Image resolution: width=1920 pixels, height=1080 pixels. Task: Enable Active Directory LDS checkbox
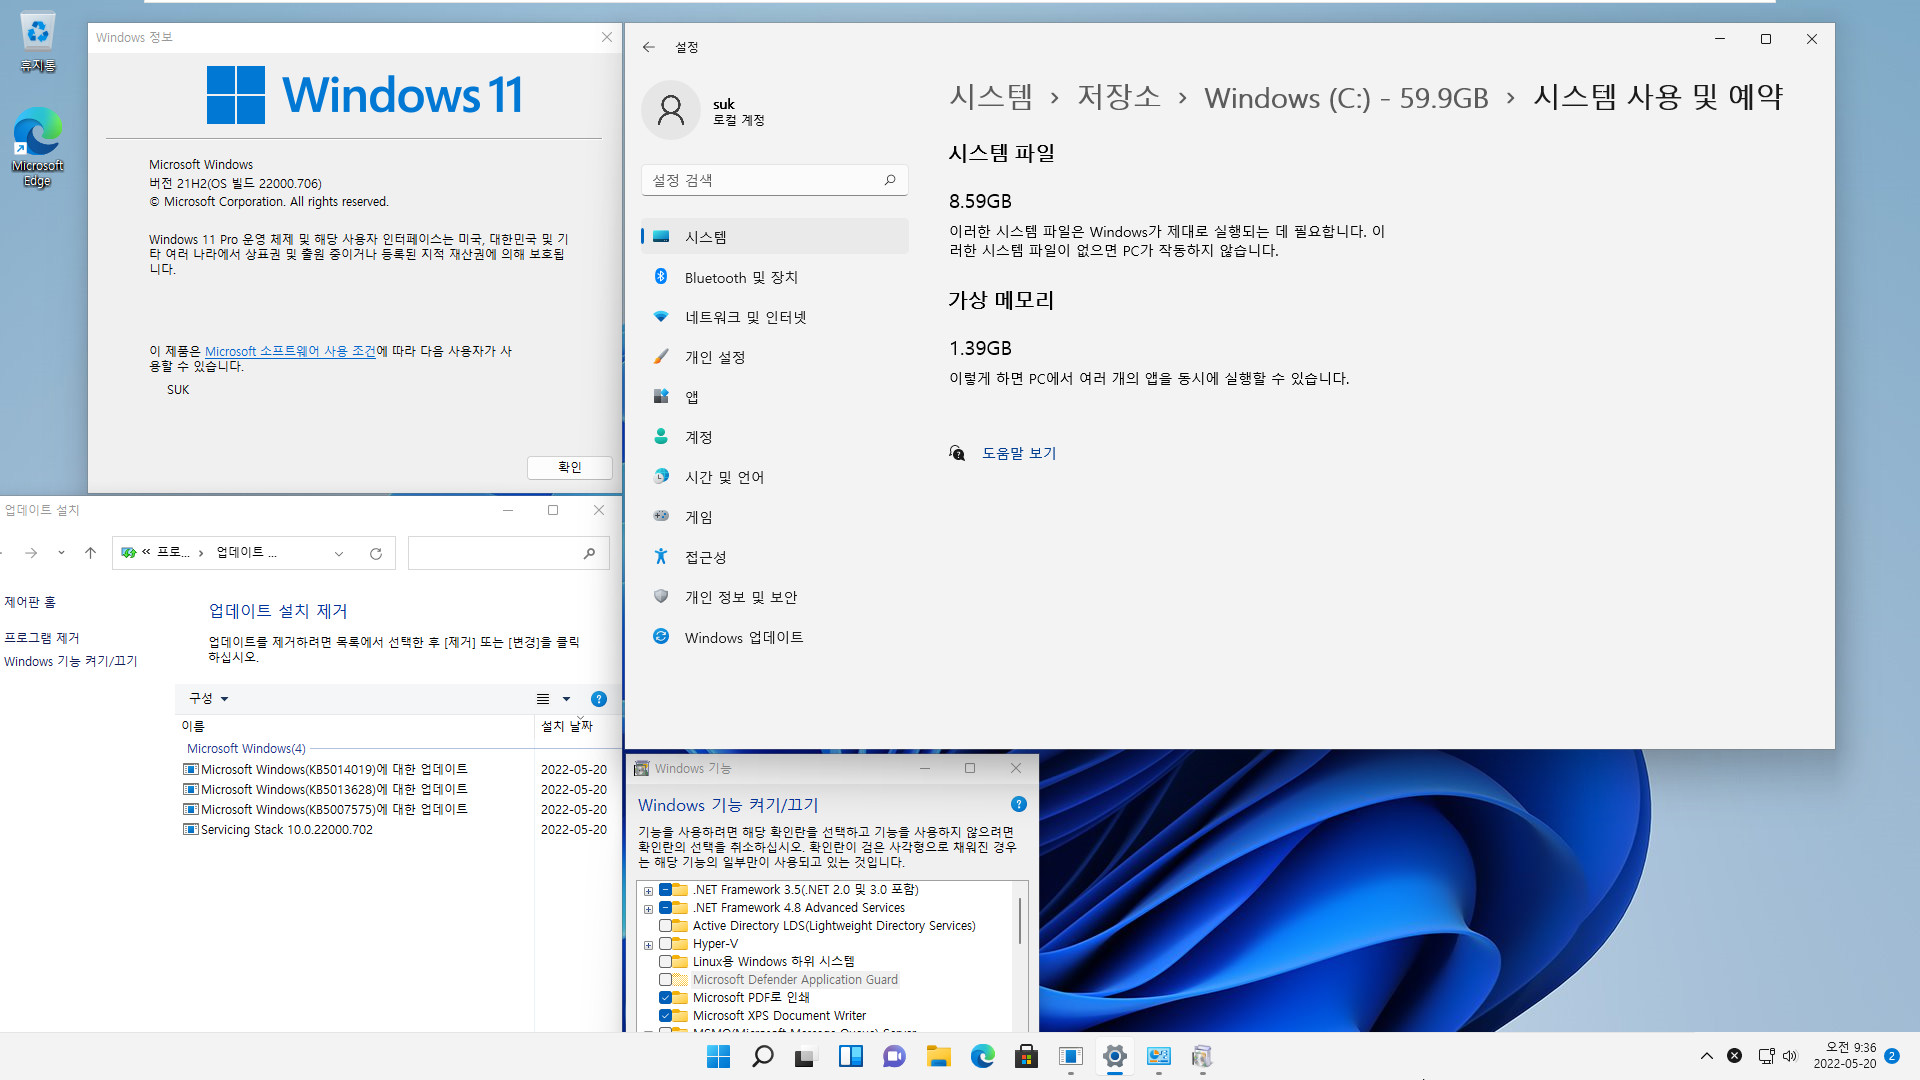tap(665, 925)
